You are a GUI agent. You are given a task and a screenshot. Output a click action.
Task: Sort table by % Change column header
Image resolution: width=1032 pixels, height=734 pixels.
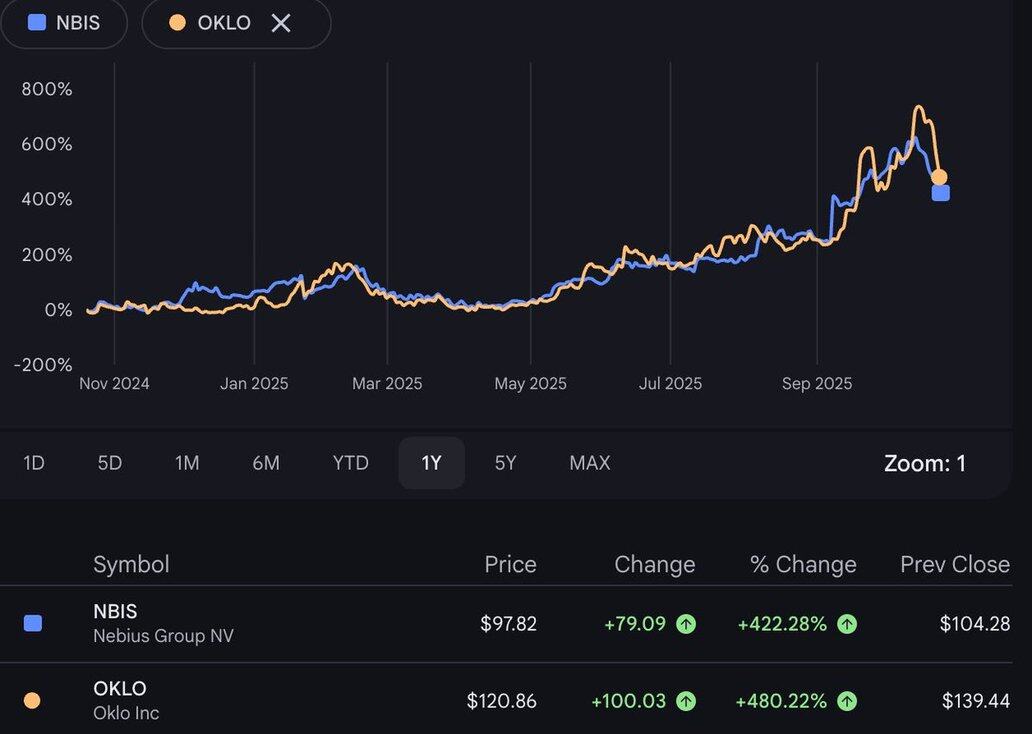coord(803,564)
